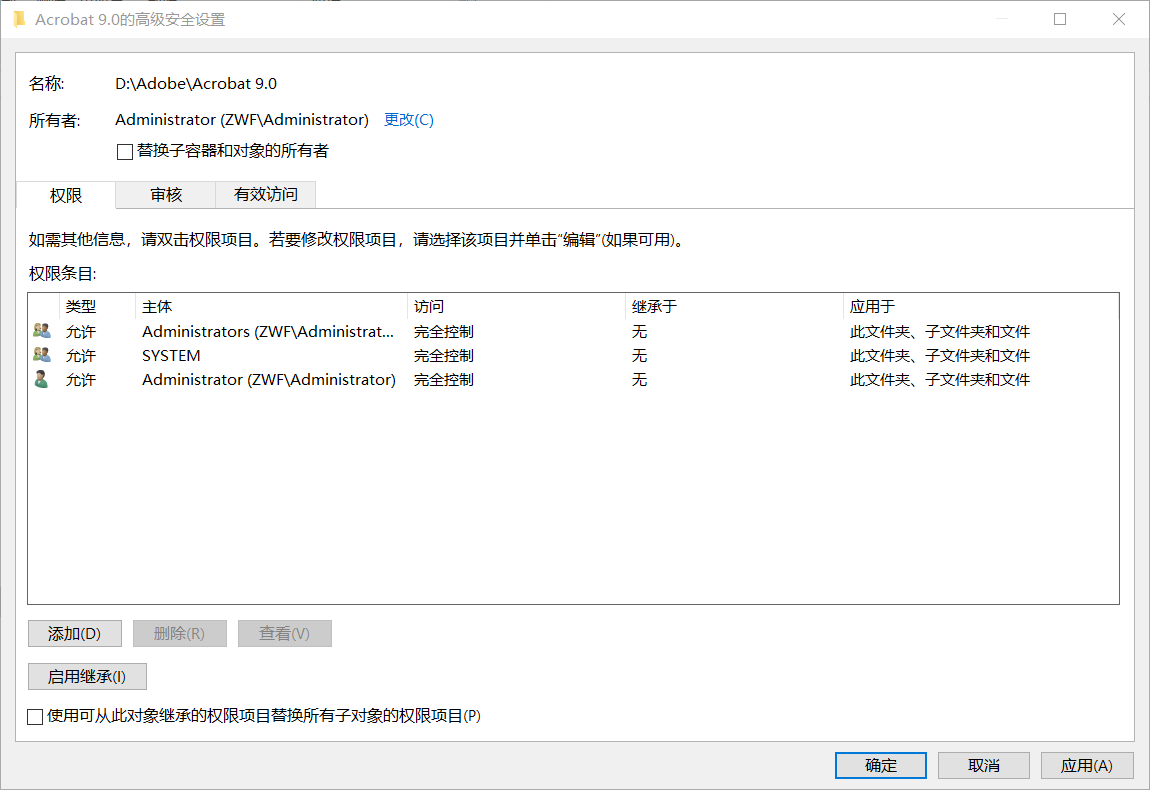Tick the 替换子容器和对象的所有者 checkbox

[x=125, y=152]
